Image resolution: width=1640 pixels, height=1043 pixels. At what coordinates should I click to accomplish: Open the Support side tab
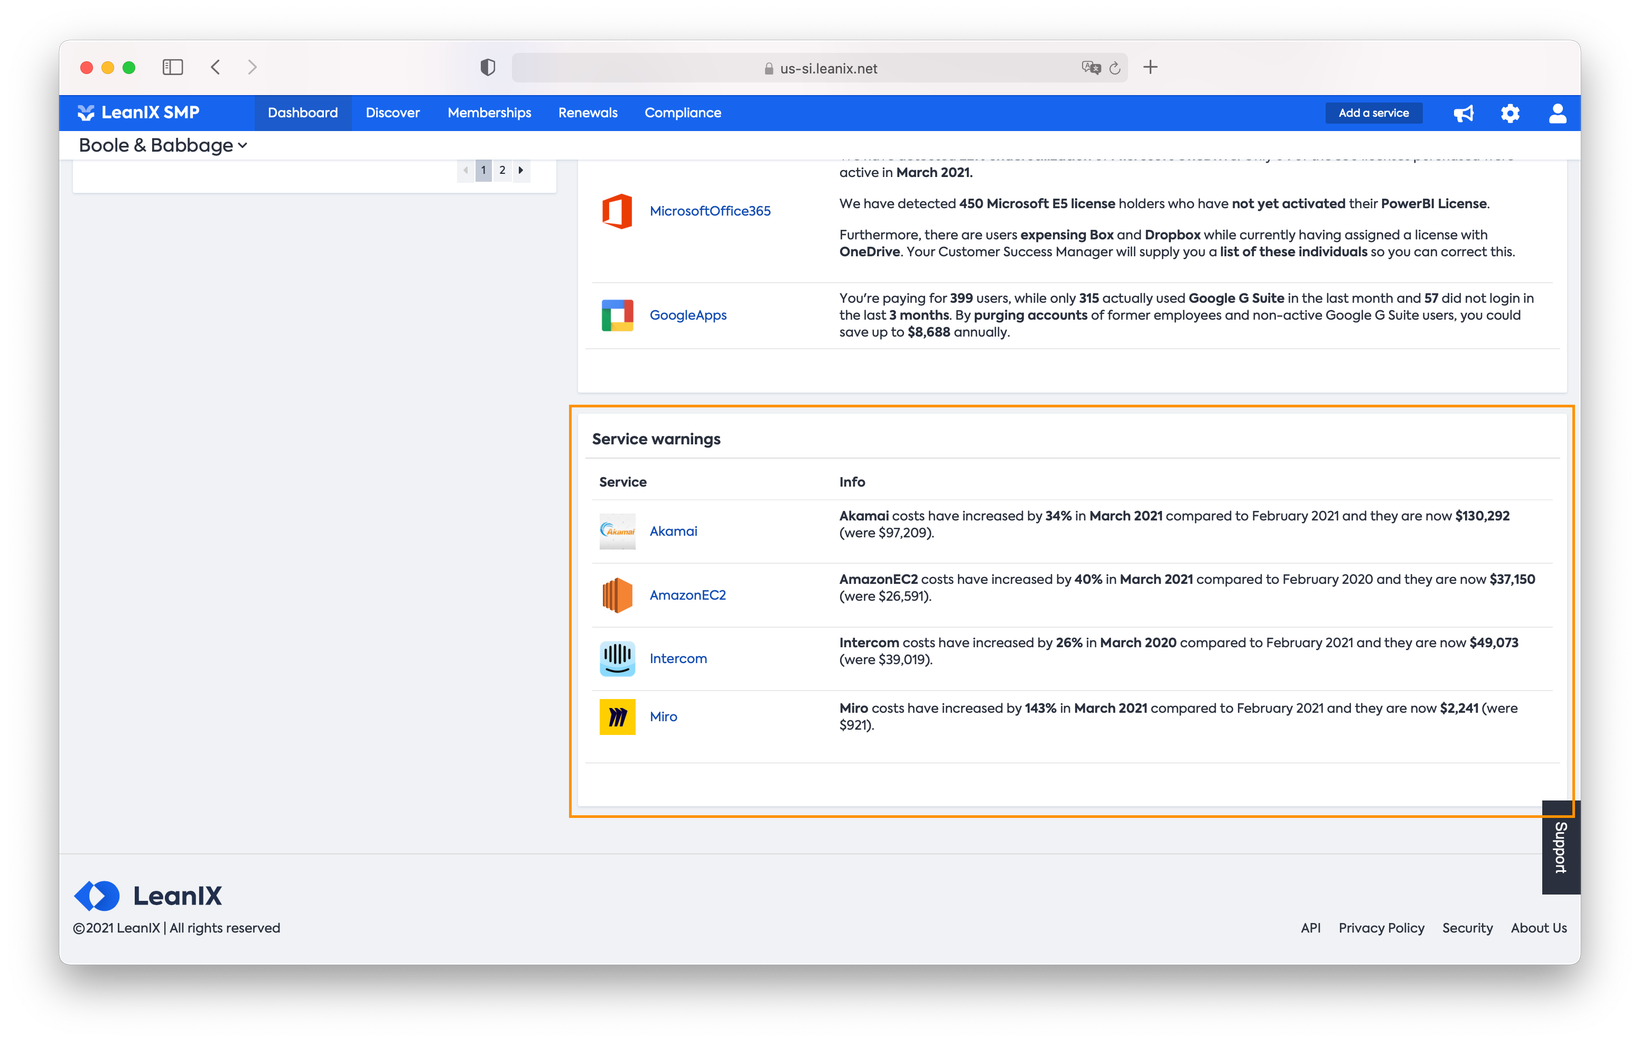[1561, 847]
